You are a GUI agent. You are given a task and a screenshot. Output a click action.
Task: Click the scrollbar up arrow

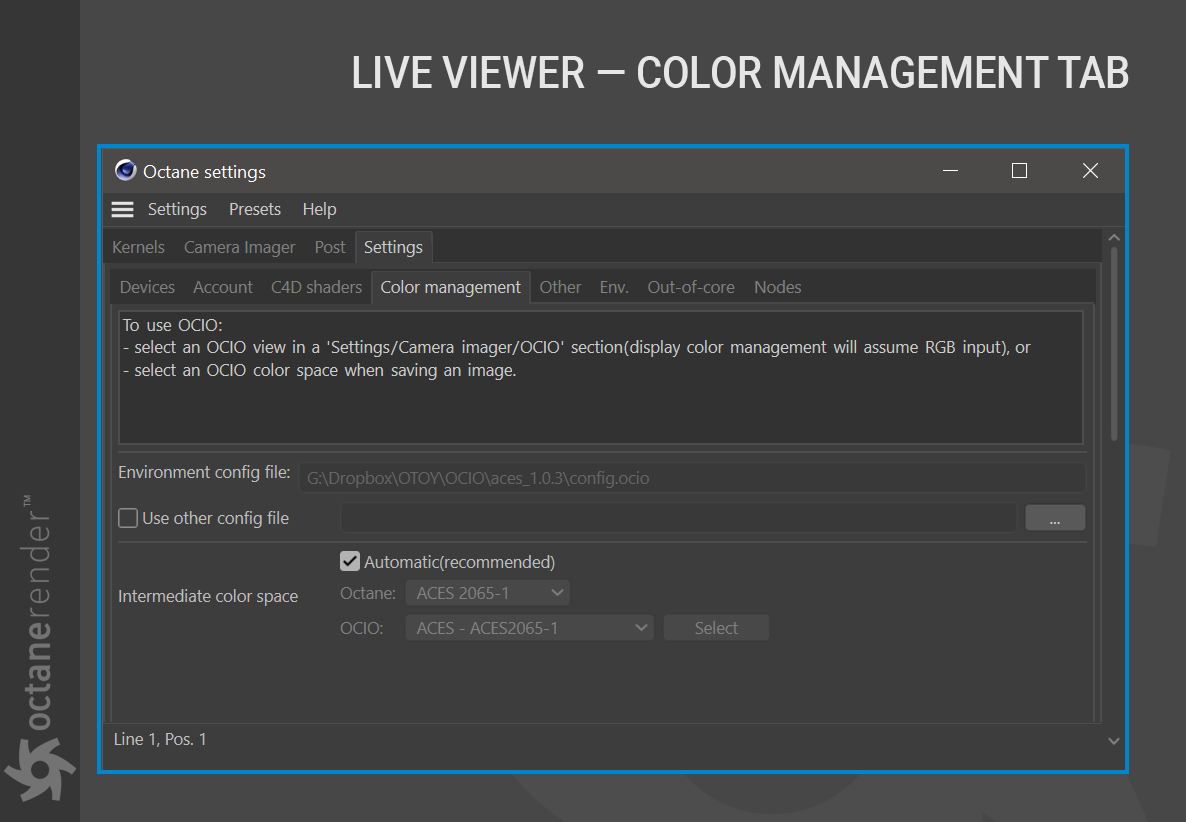[1114, 237]
